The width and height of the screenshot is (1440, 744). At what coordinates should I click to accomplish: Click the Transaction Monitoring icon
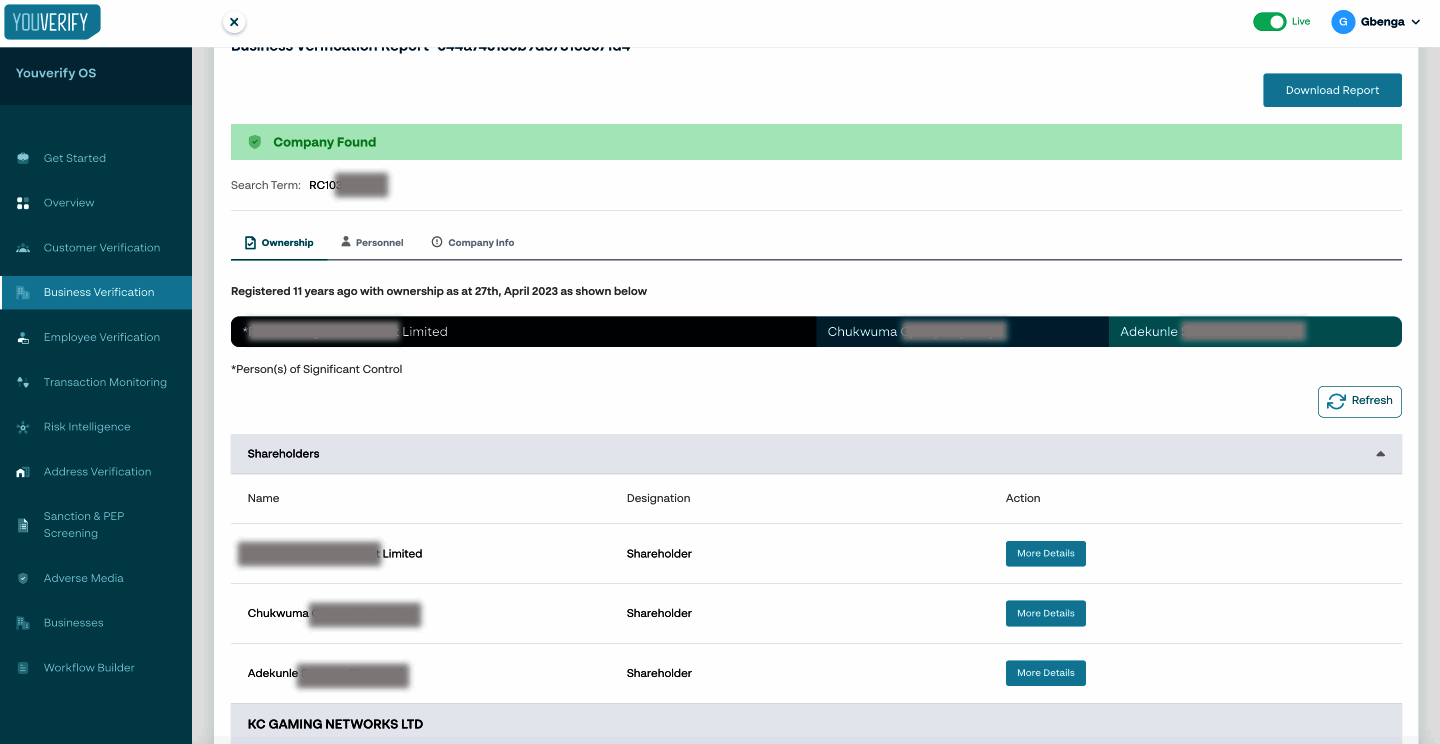coord(23,382)
